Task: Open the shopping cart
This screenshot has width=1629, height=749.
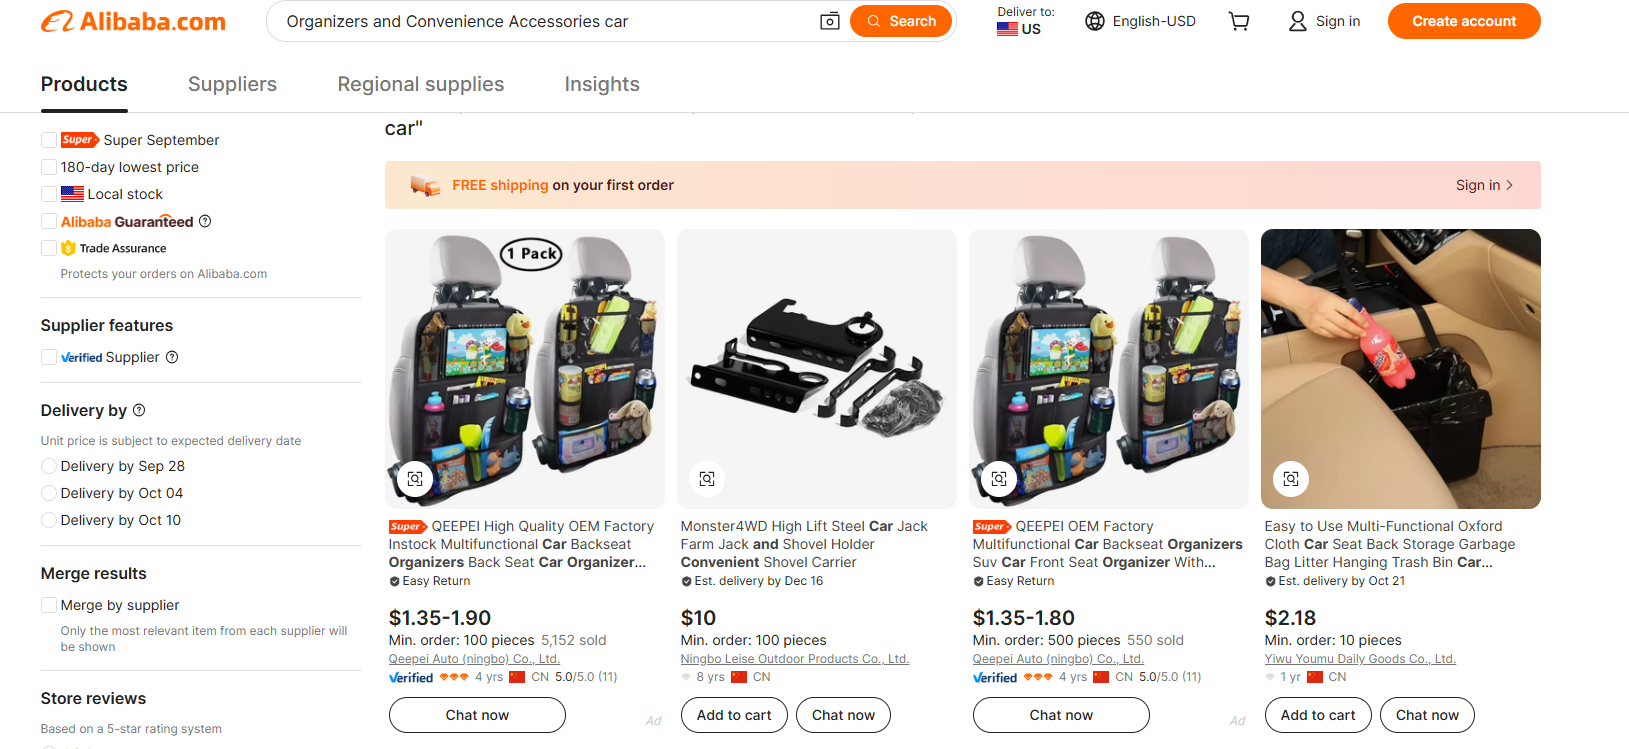Action: pyautogui.click(x=1238, y=20)
